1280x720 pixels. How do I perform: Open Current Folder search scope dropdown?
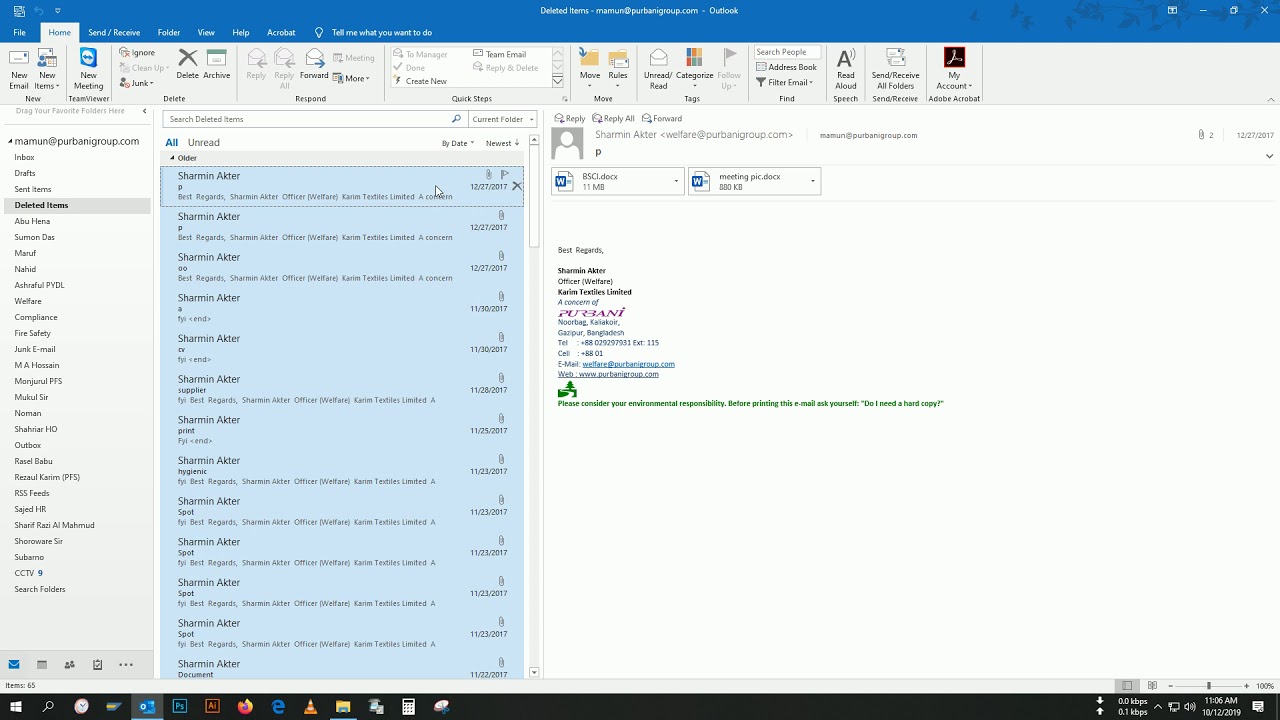click(503, 119)
